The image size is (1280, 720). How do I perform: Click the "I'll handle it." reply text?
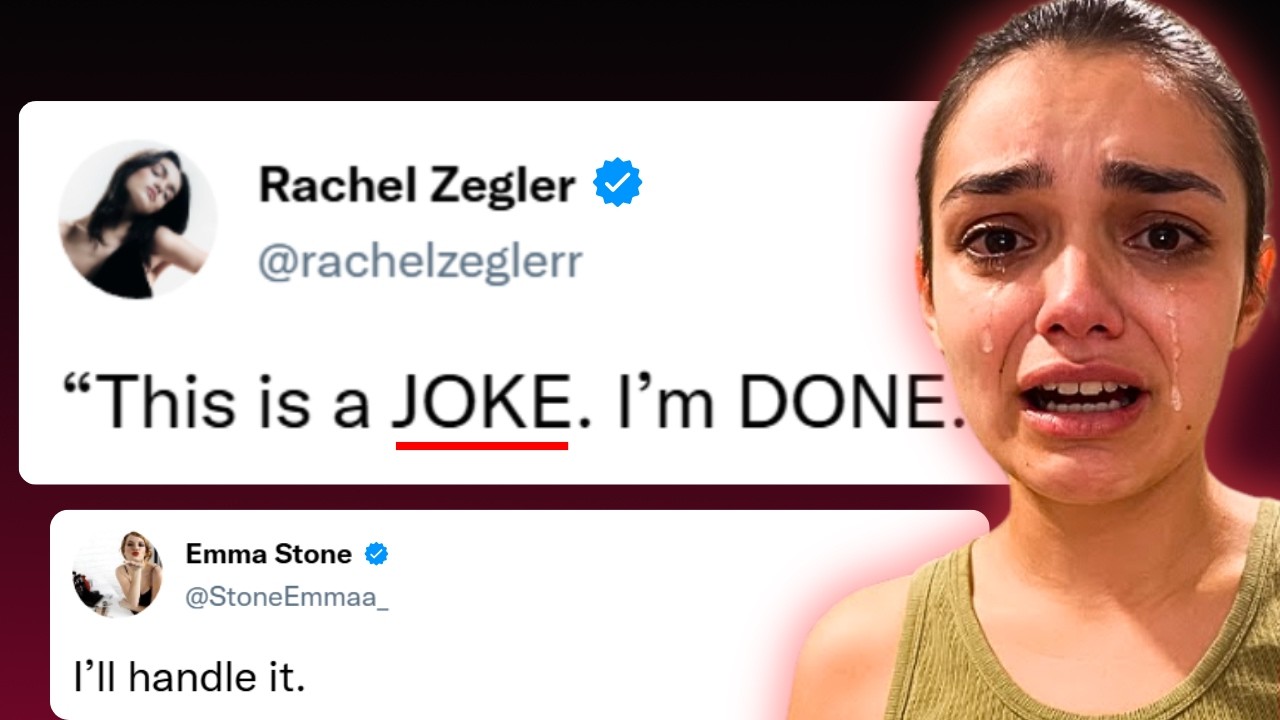pyautogui.click(x=189, y=678)
